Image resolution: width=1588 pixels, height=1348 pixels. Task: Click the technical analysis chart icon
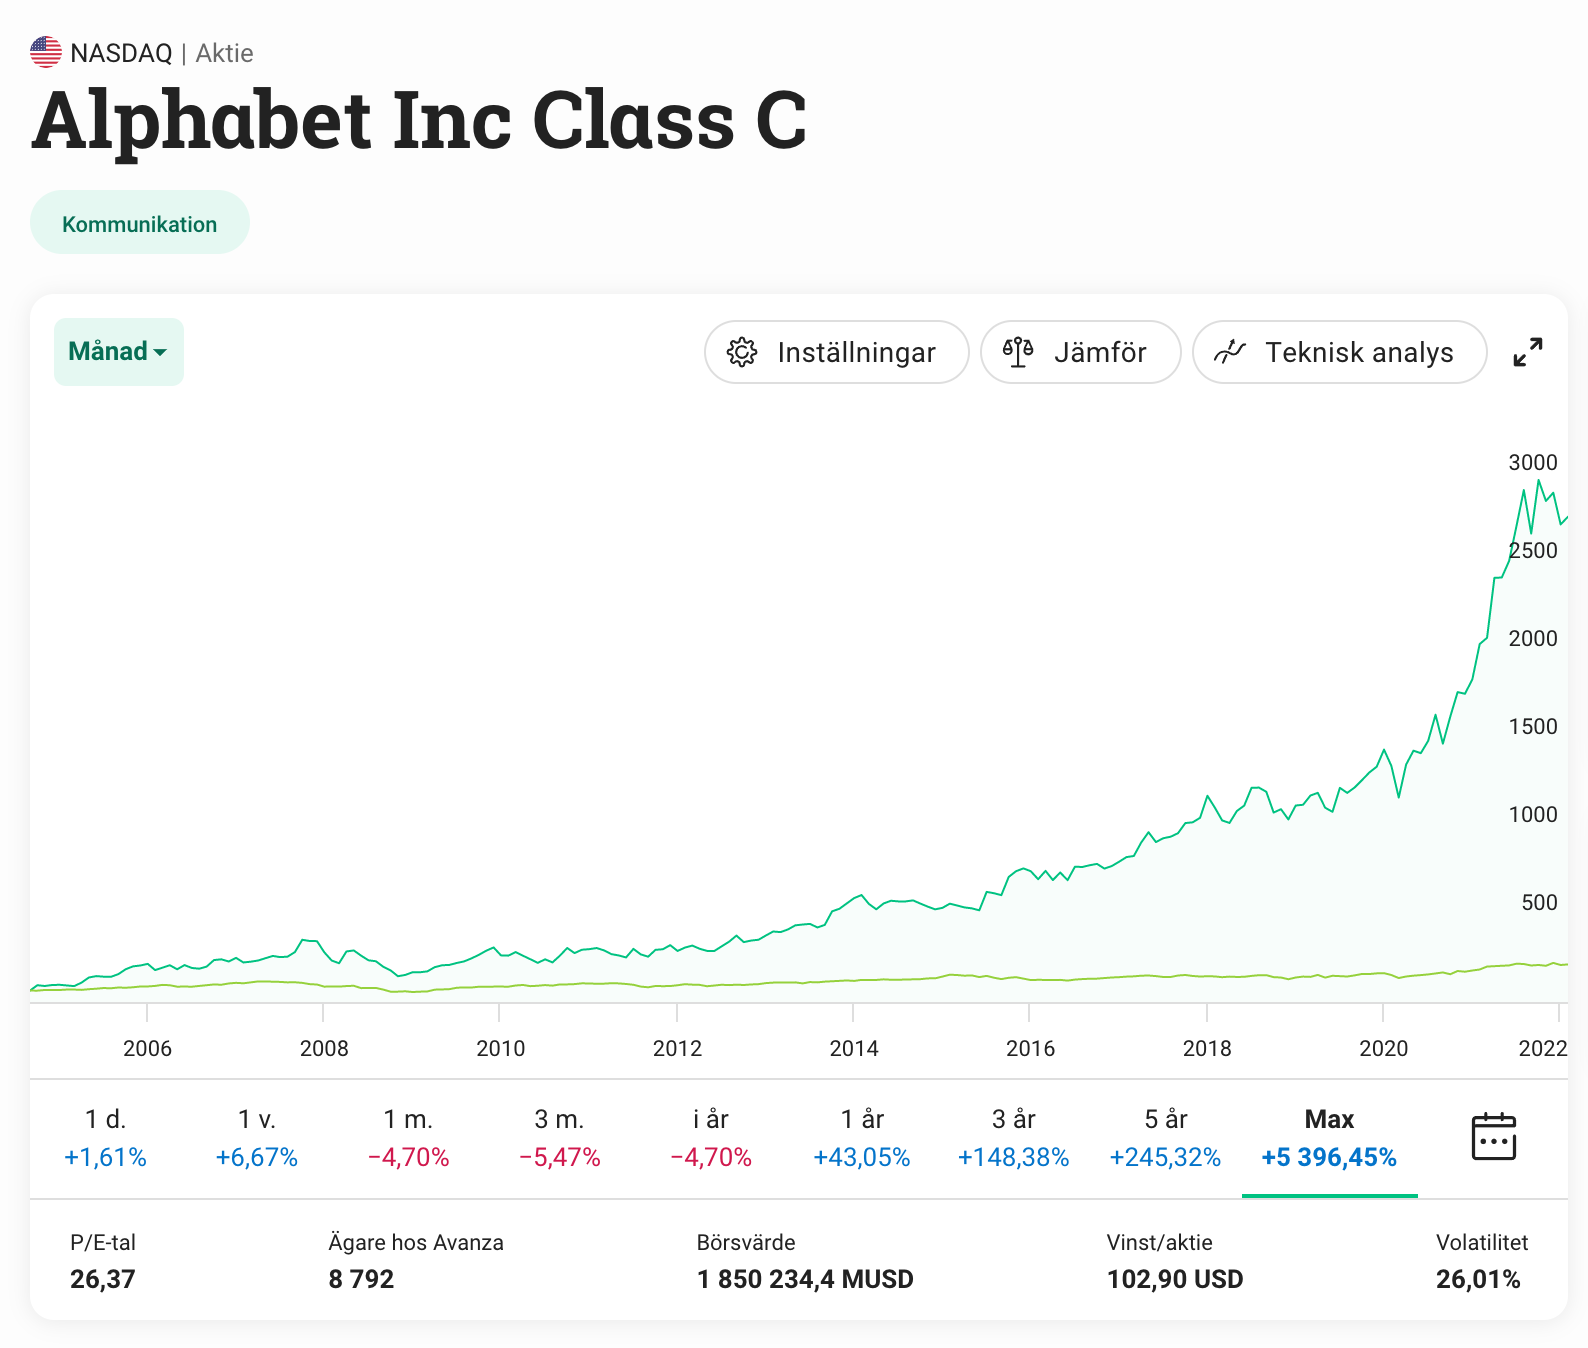coord(1229,352)
